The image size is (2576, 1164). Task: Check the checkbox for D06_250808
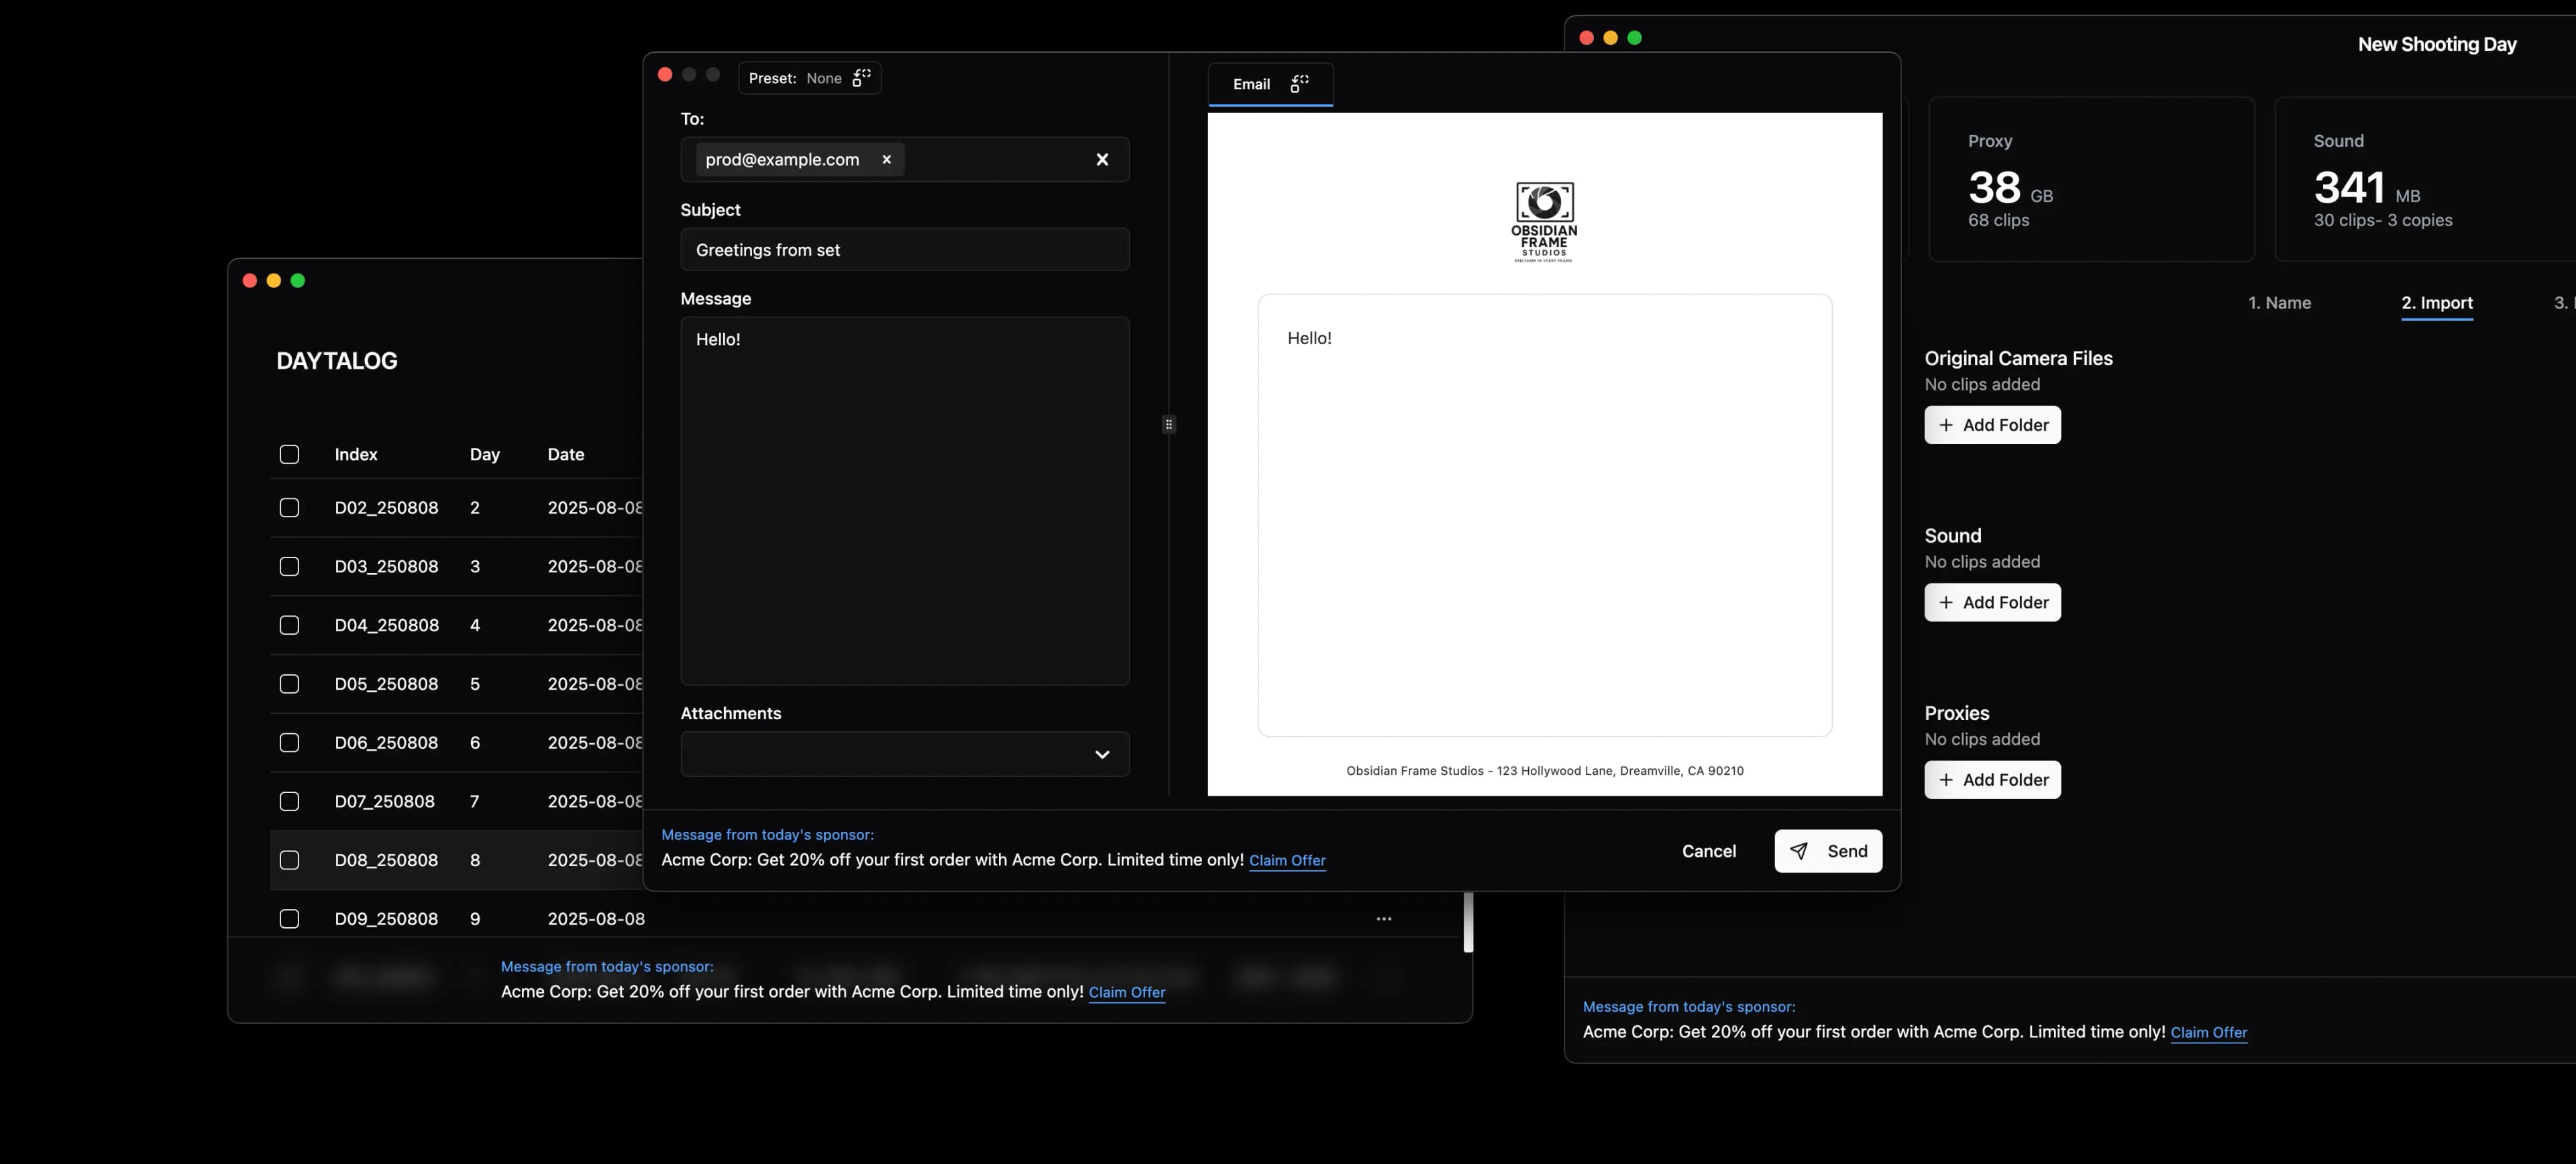point(289,743)
